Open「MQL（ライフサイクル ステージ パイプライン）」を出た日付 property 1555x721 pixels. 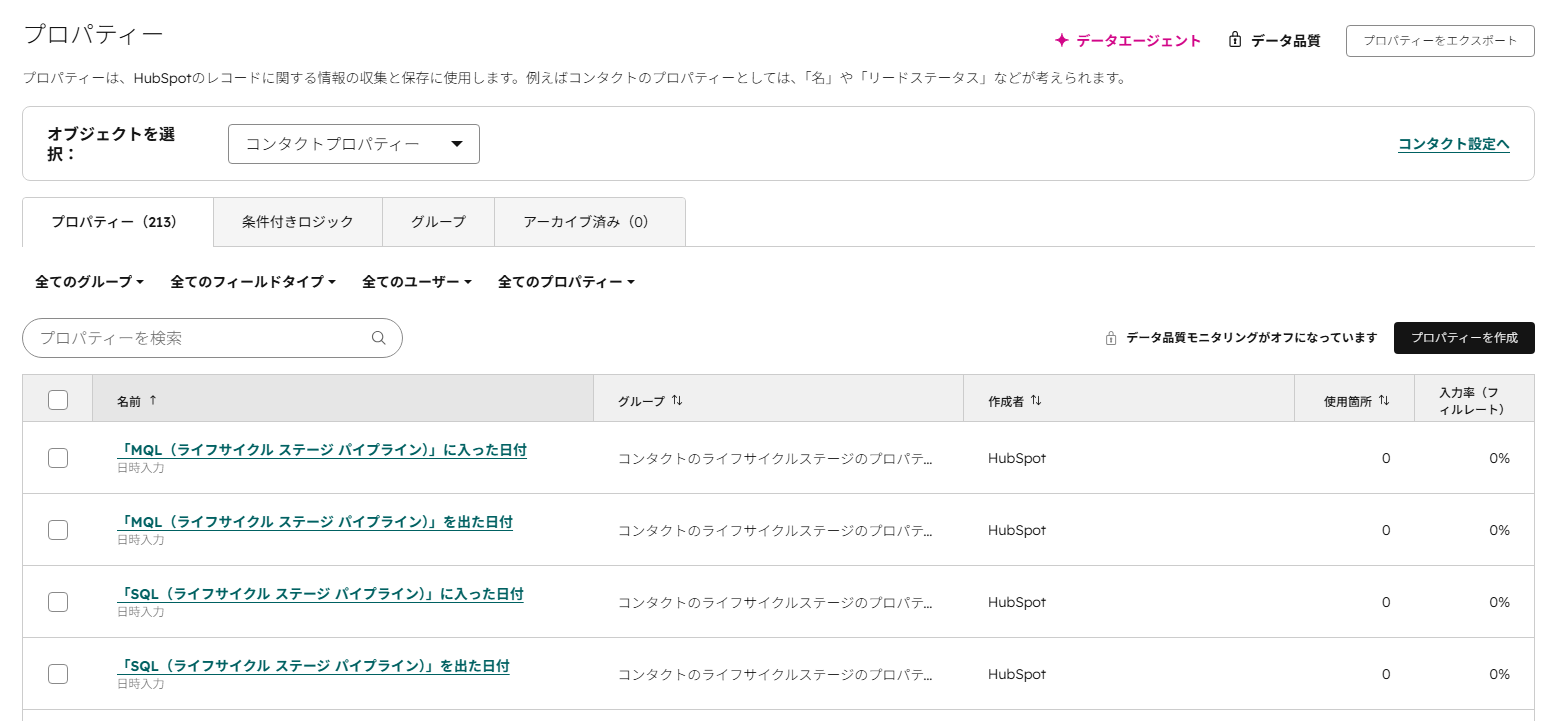(315, 522)
